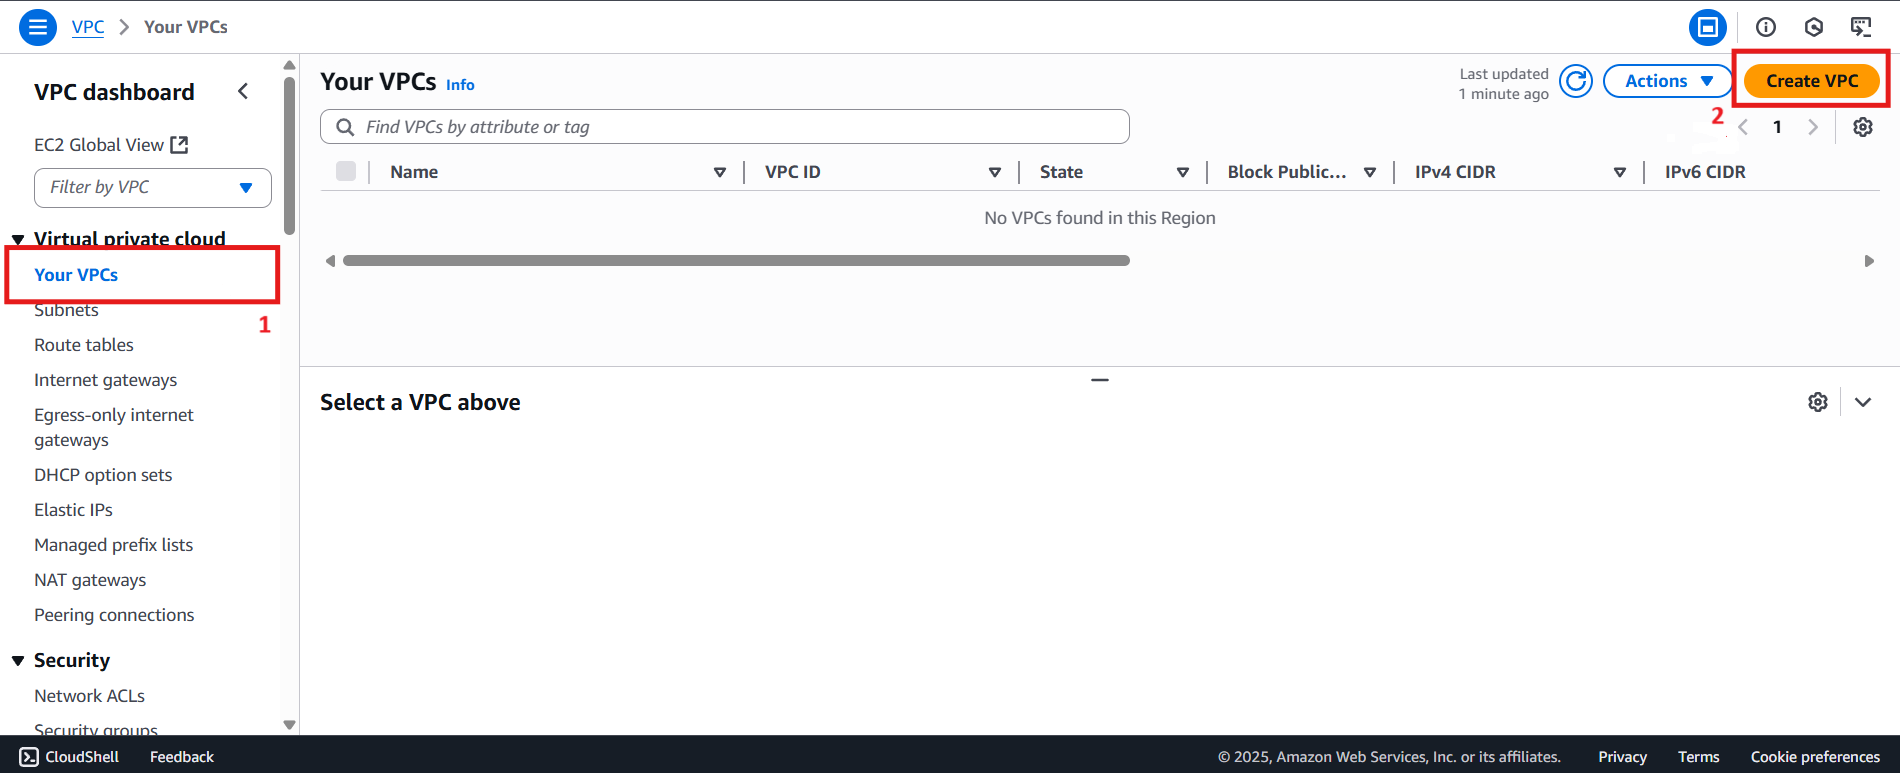This screenshot has width=1900, height=773.
Task: Open the Filter by VPC dropdown
Action: tap(153, 188)
